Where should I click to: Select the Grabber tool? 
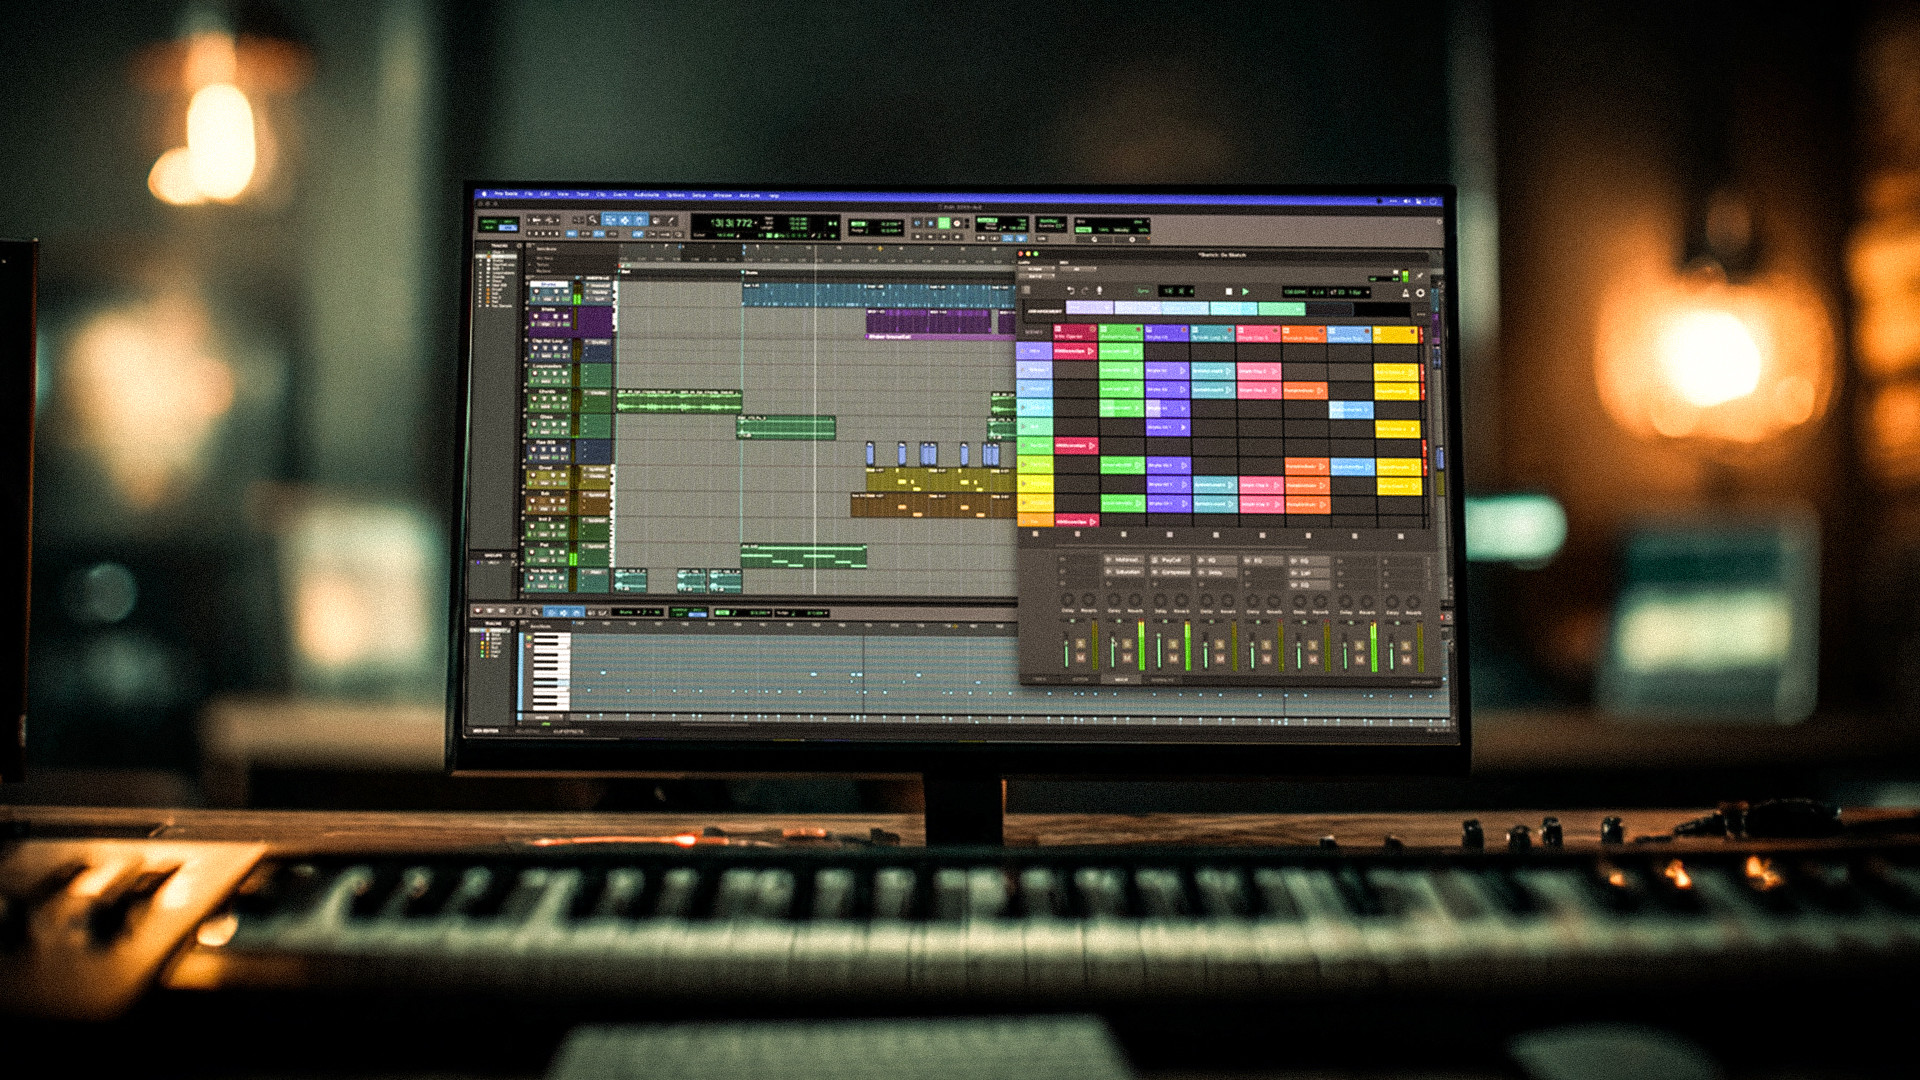point(640,220)
